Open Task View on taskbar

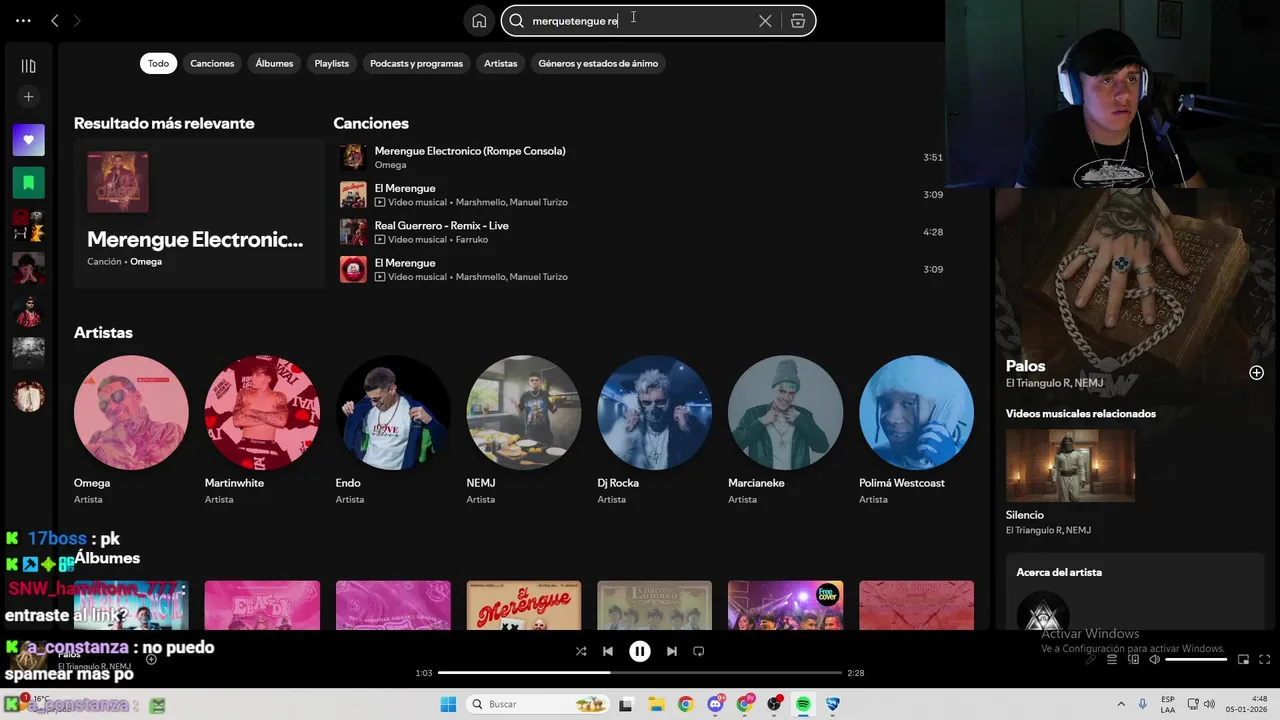tap(626, 705)
